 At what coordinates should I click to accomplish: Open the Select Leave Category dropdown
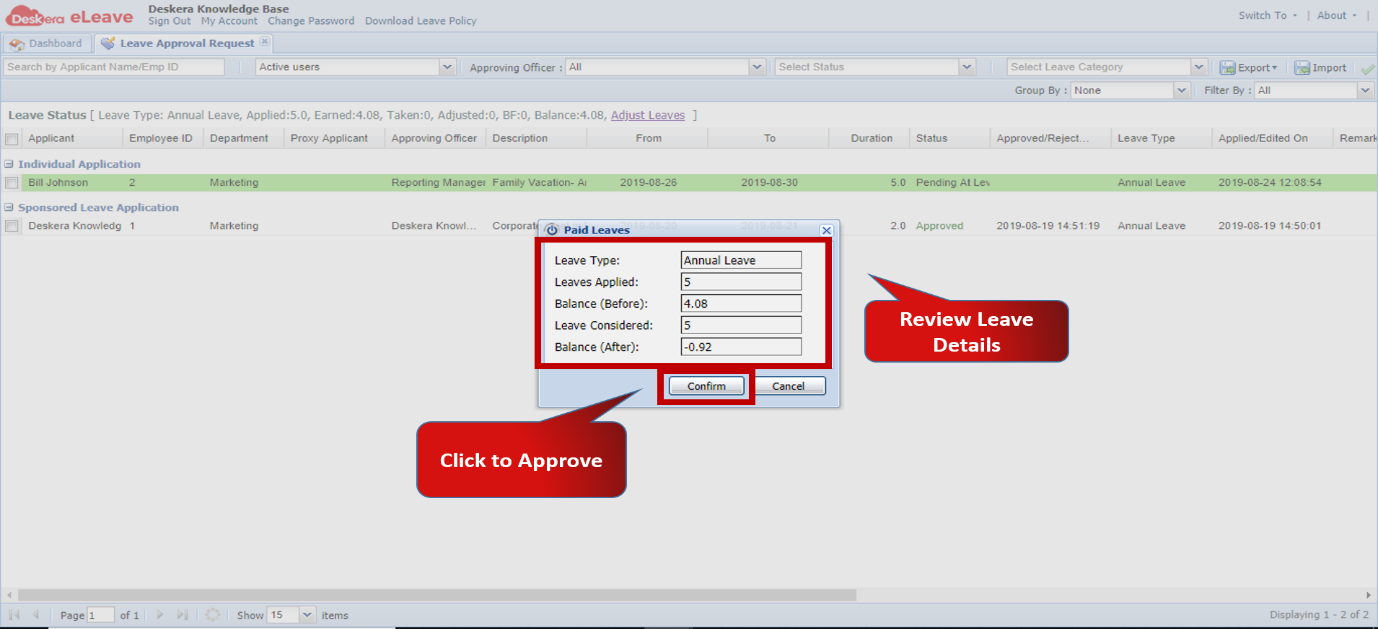pos(1199,67)
